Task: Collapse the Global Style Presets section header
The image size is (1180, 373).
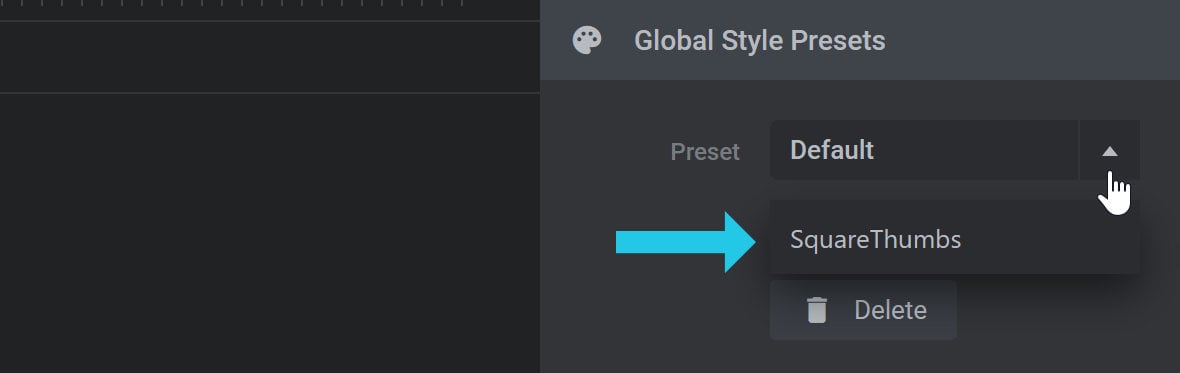Action: point(859,40)
